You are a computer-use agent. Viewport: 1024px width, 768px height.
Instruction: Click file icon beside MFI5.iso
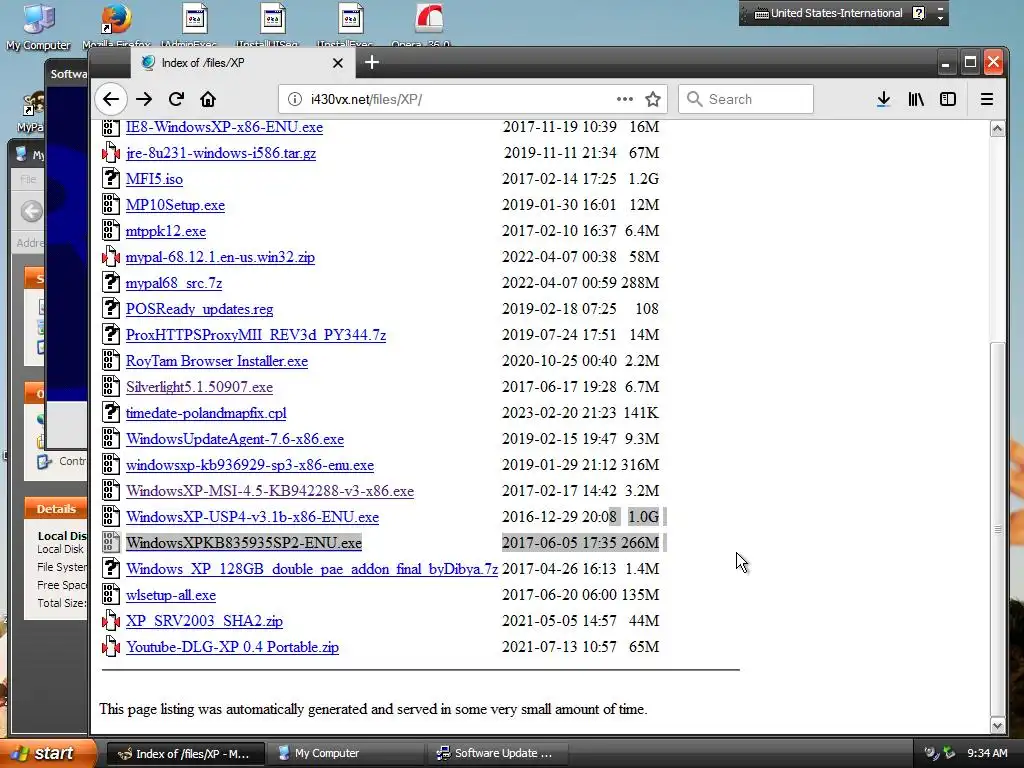click(111, 178)
